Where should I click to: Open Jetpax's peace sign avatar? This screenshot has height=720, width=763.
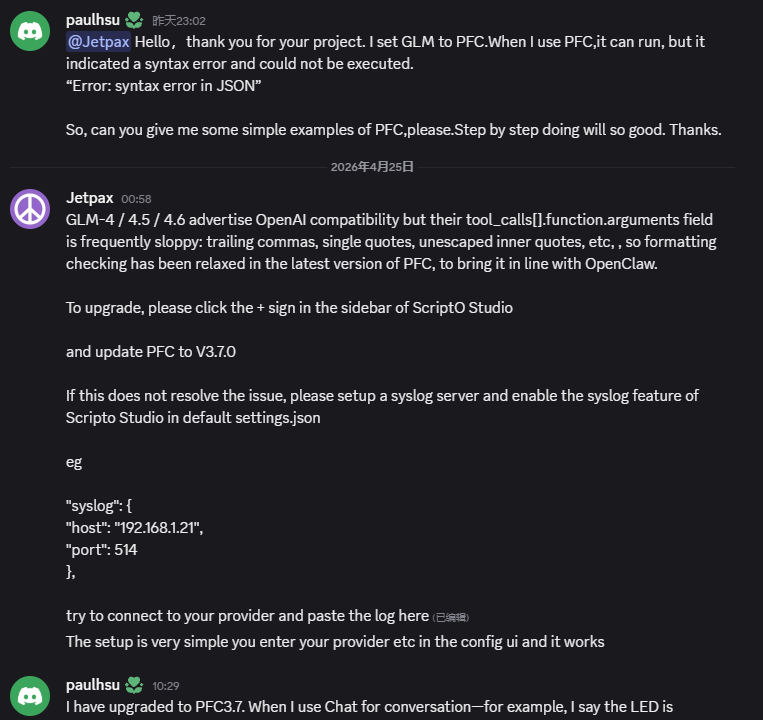coord(31,209)
